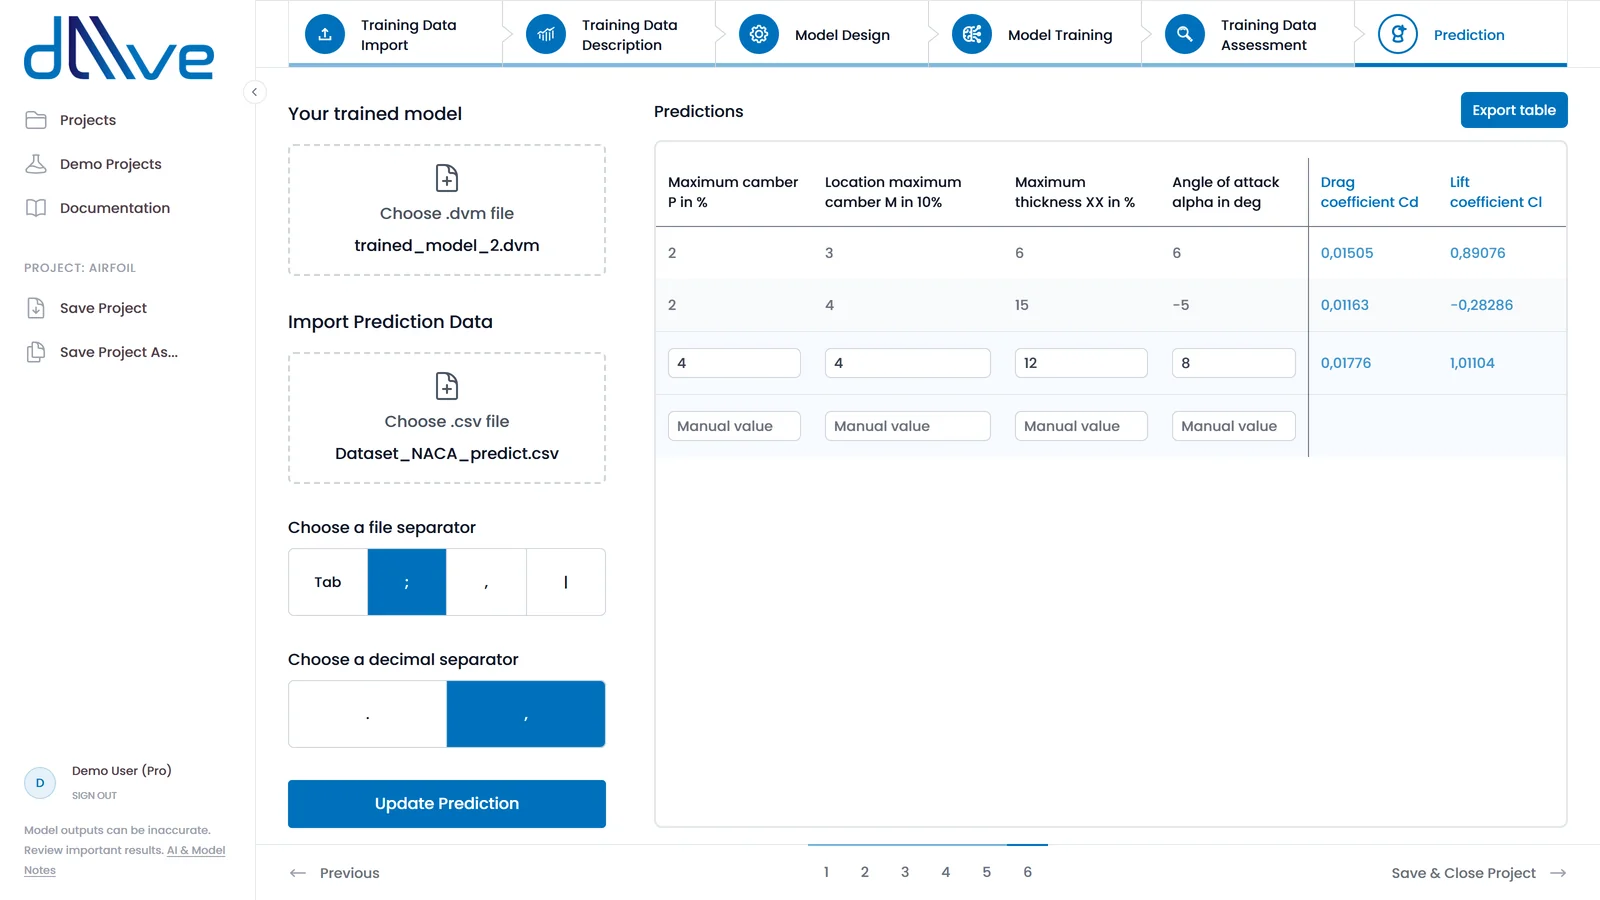Open Training Data Description step tab
The image size is (1600, 900).
pyautogui.click(x=608, y=34)
